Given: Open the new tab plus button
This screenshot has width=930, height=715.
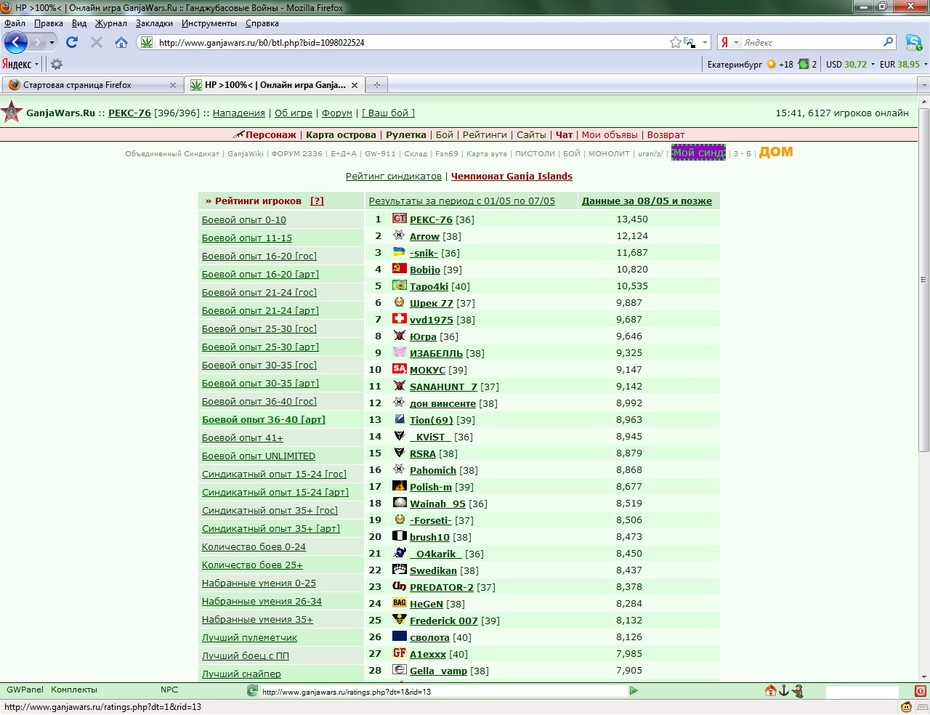Looking at the screenshot, I should pos(376,85).
